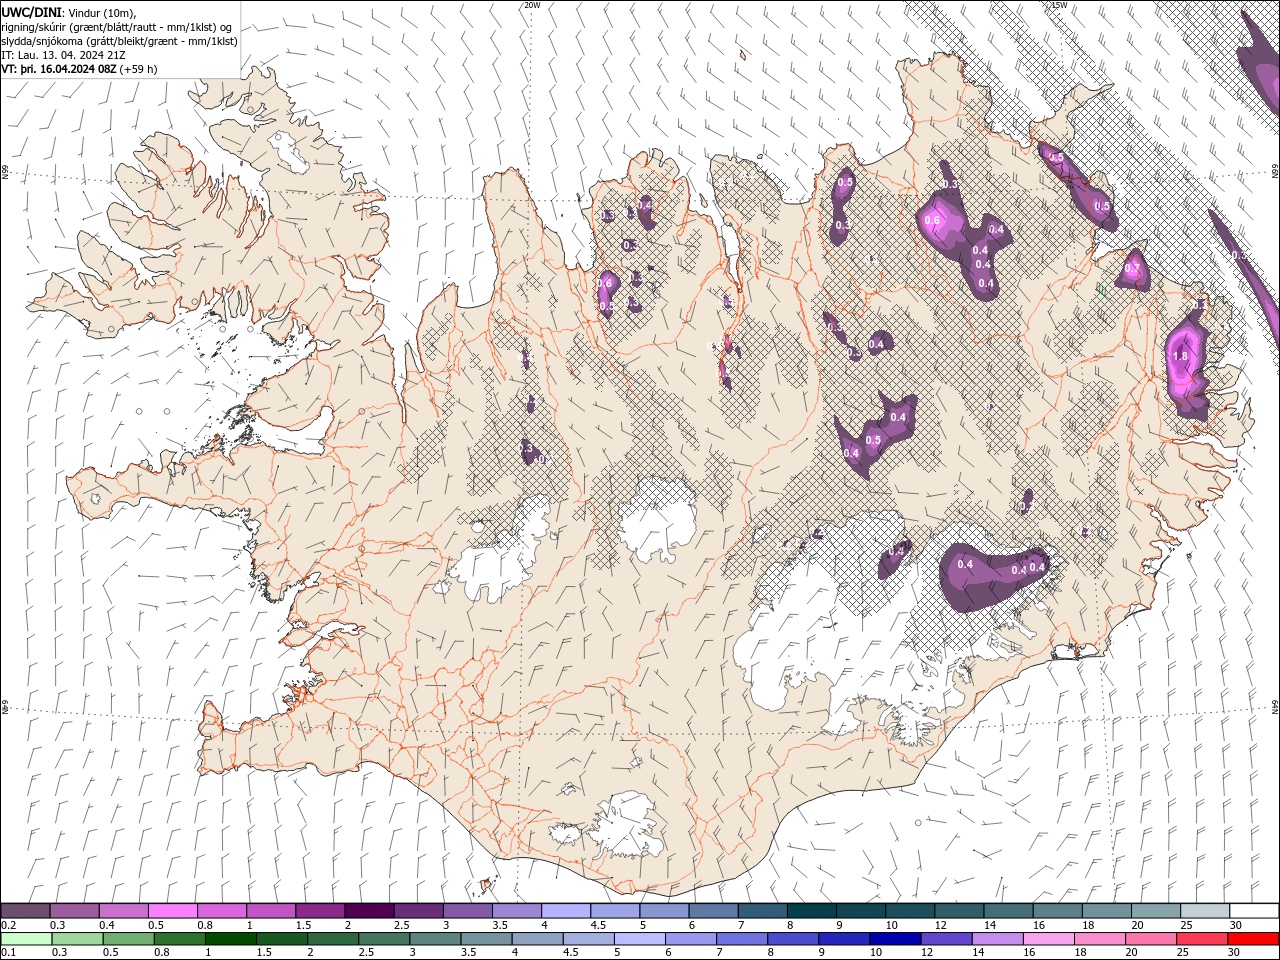Select the 'slydda/snjókoma' legend description line
The image size is (1280, 960).
[x=119, y=41]
